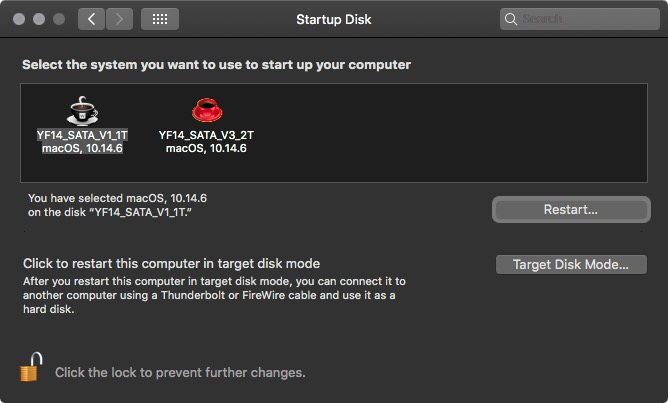Click the YF14_SATA_V3_2T disk name label
668x403 pixels.
pos(206,134)
